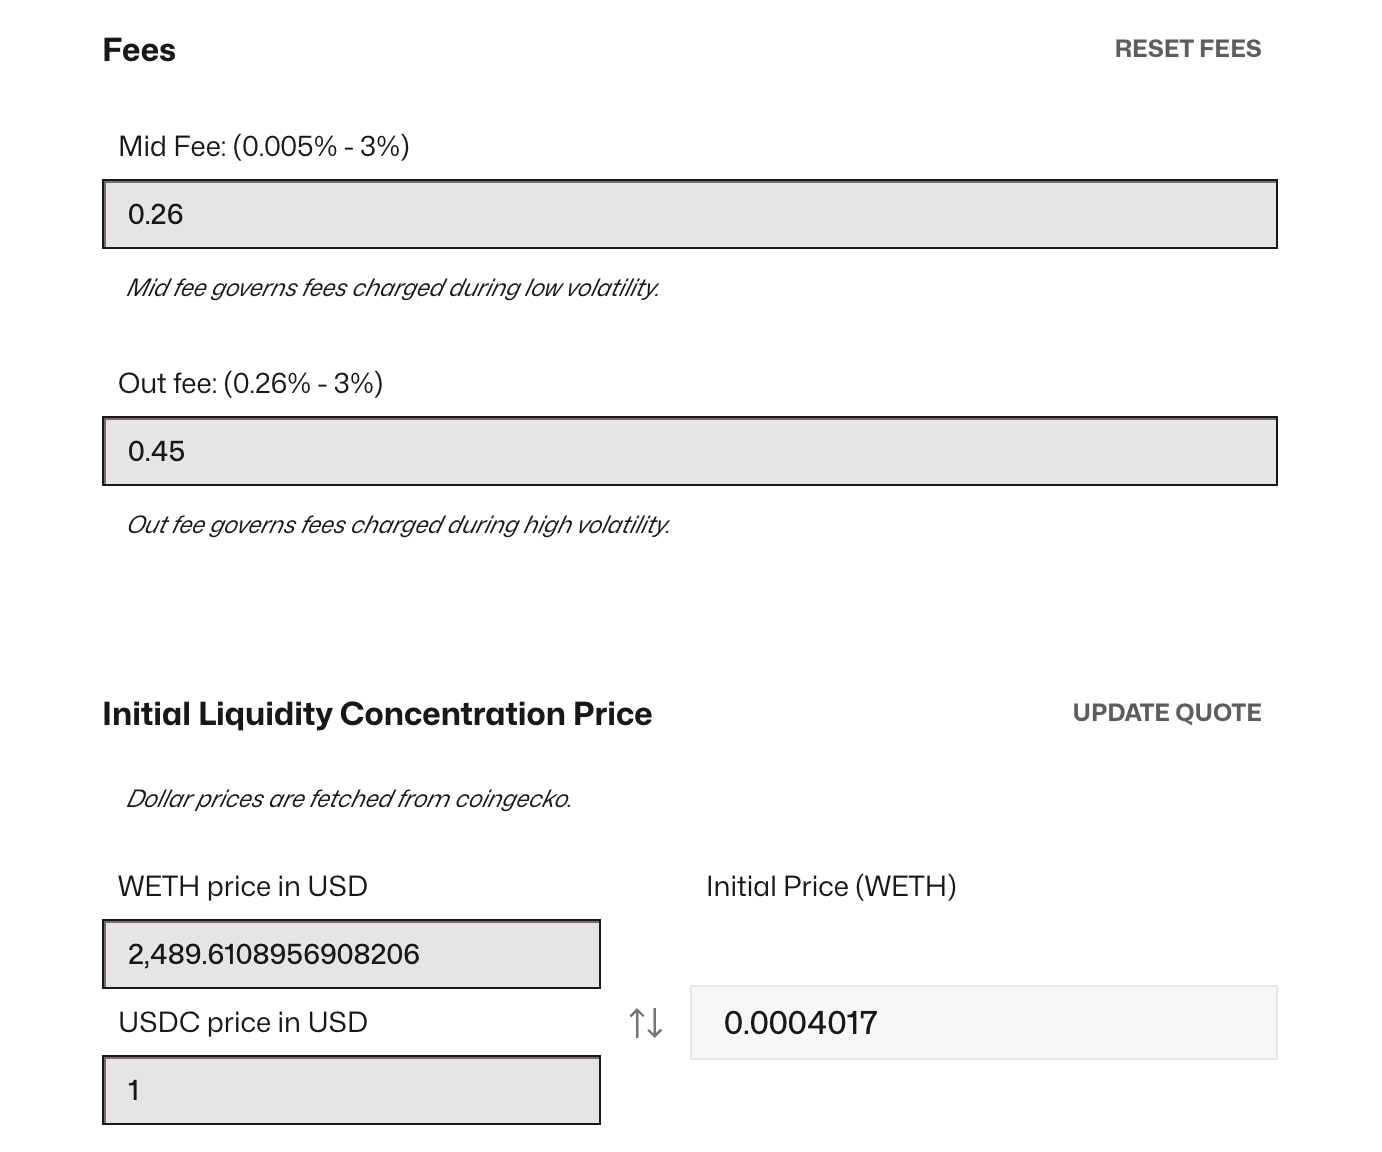Image resolution: width=1382 pixels, height=1152 pixels.
Task: Click the high volatility helper text
Action: tap(397, 525)
